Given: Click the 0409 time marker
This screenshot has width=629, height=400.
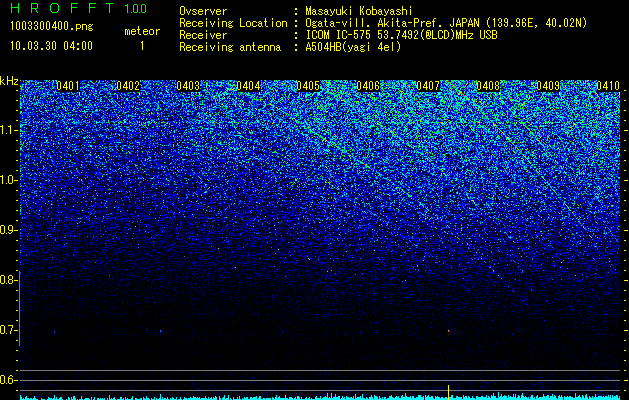Looking at the screenshot, I should (548, 86).
